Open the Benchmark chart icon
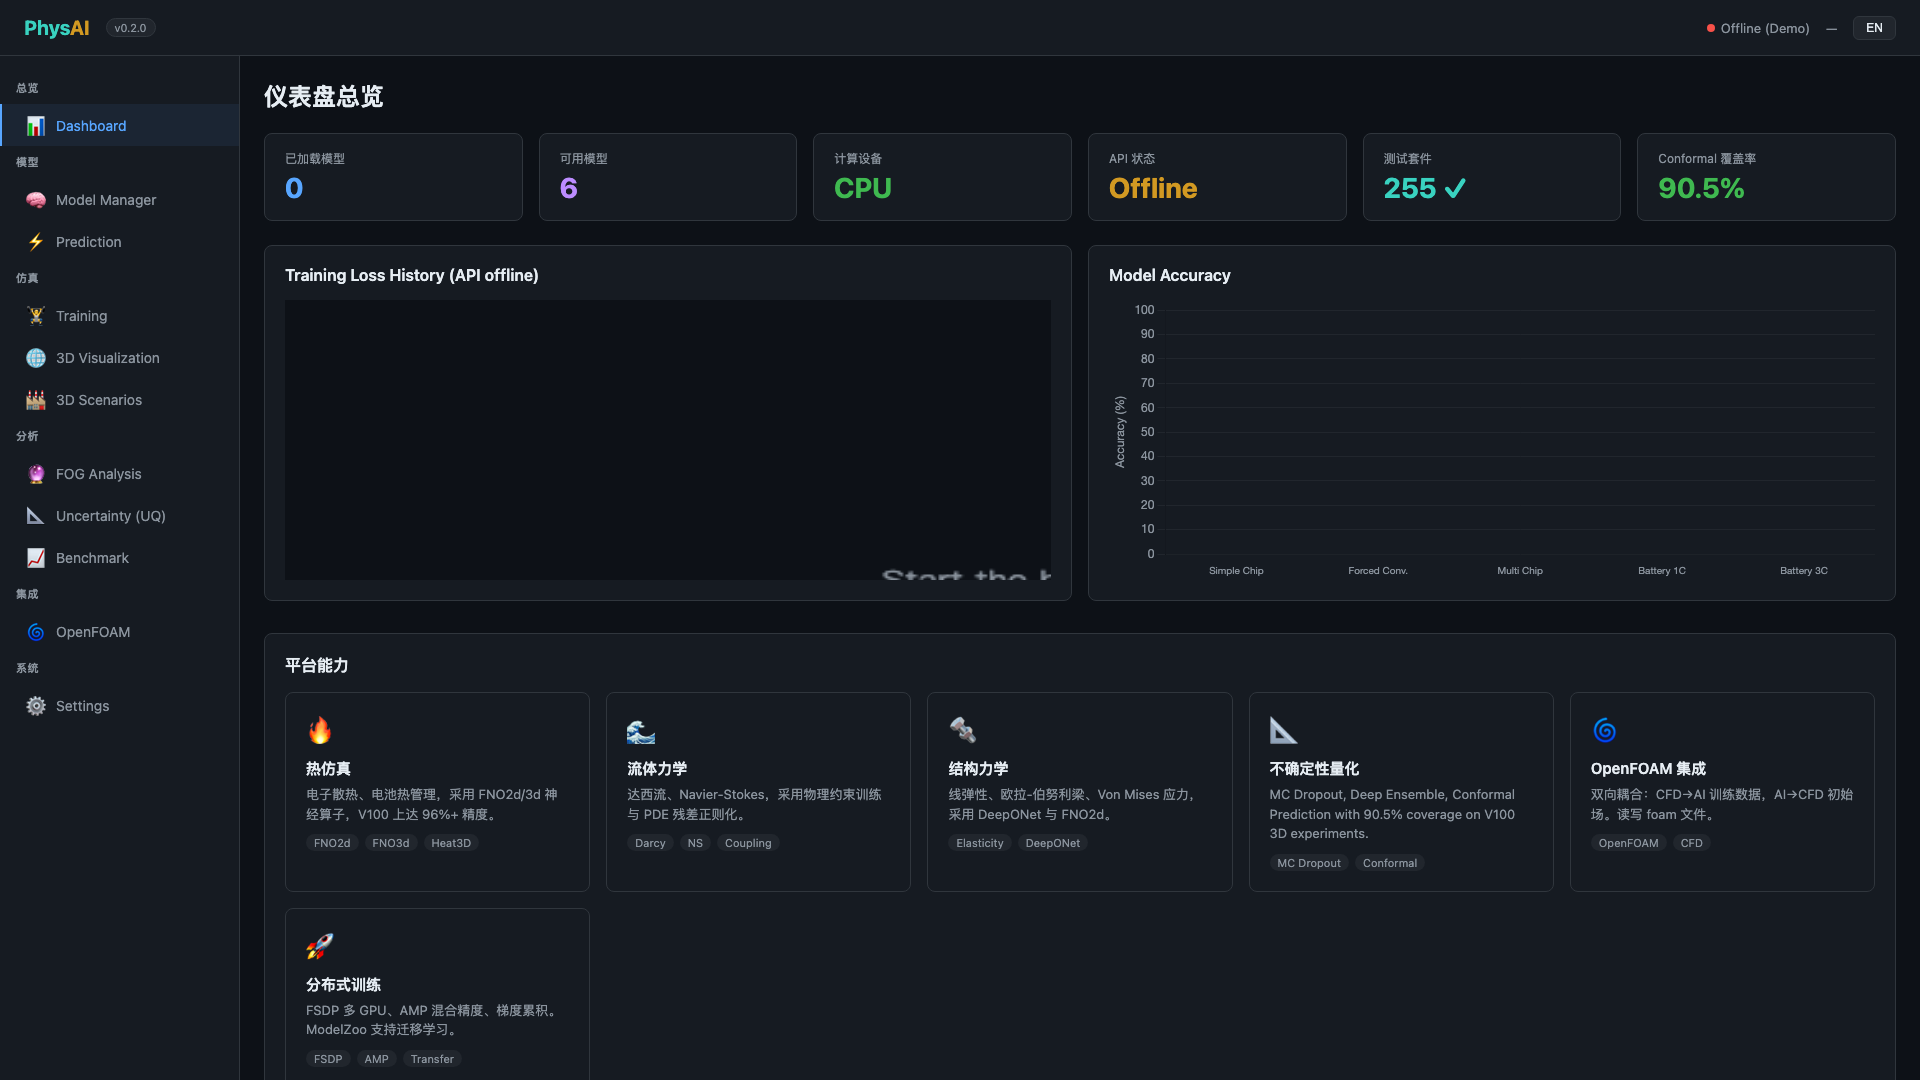This screenshot has height=1080, width=1920. coord(36,558)
